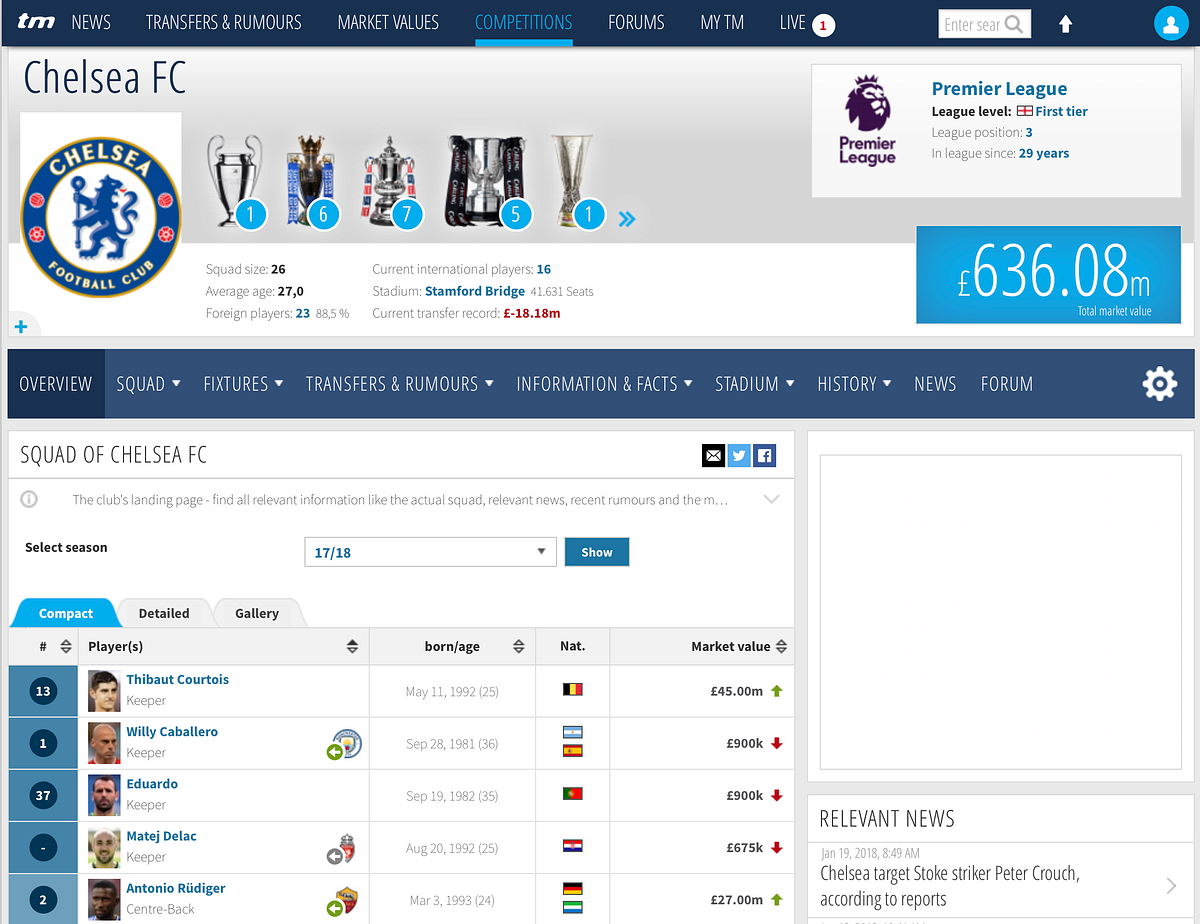Click the upward arrow icon in header

(1066, 24)
